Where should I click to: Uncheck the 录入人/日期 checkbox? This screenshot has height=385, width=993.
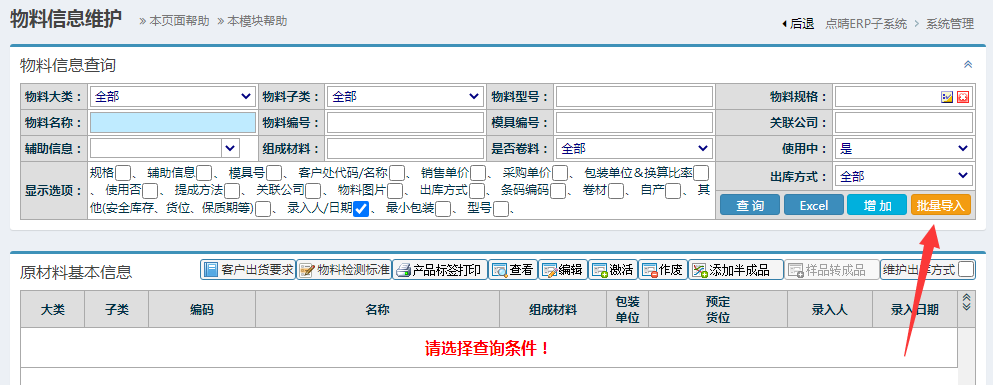[x=361, y=208]
